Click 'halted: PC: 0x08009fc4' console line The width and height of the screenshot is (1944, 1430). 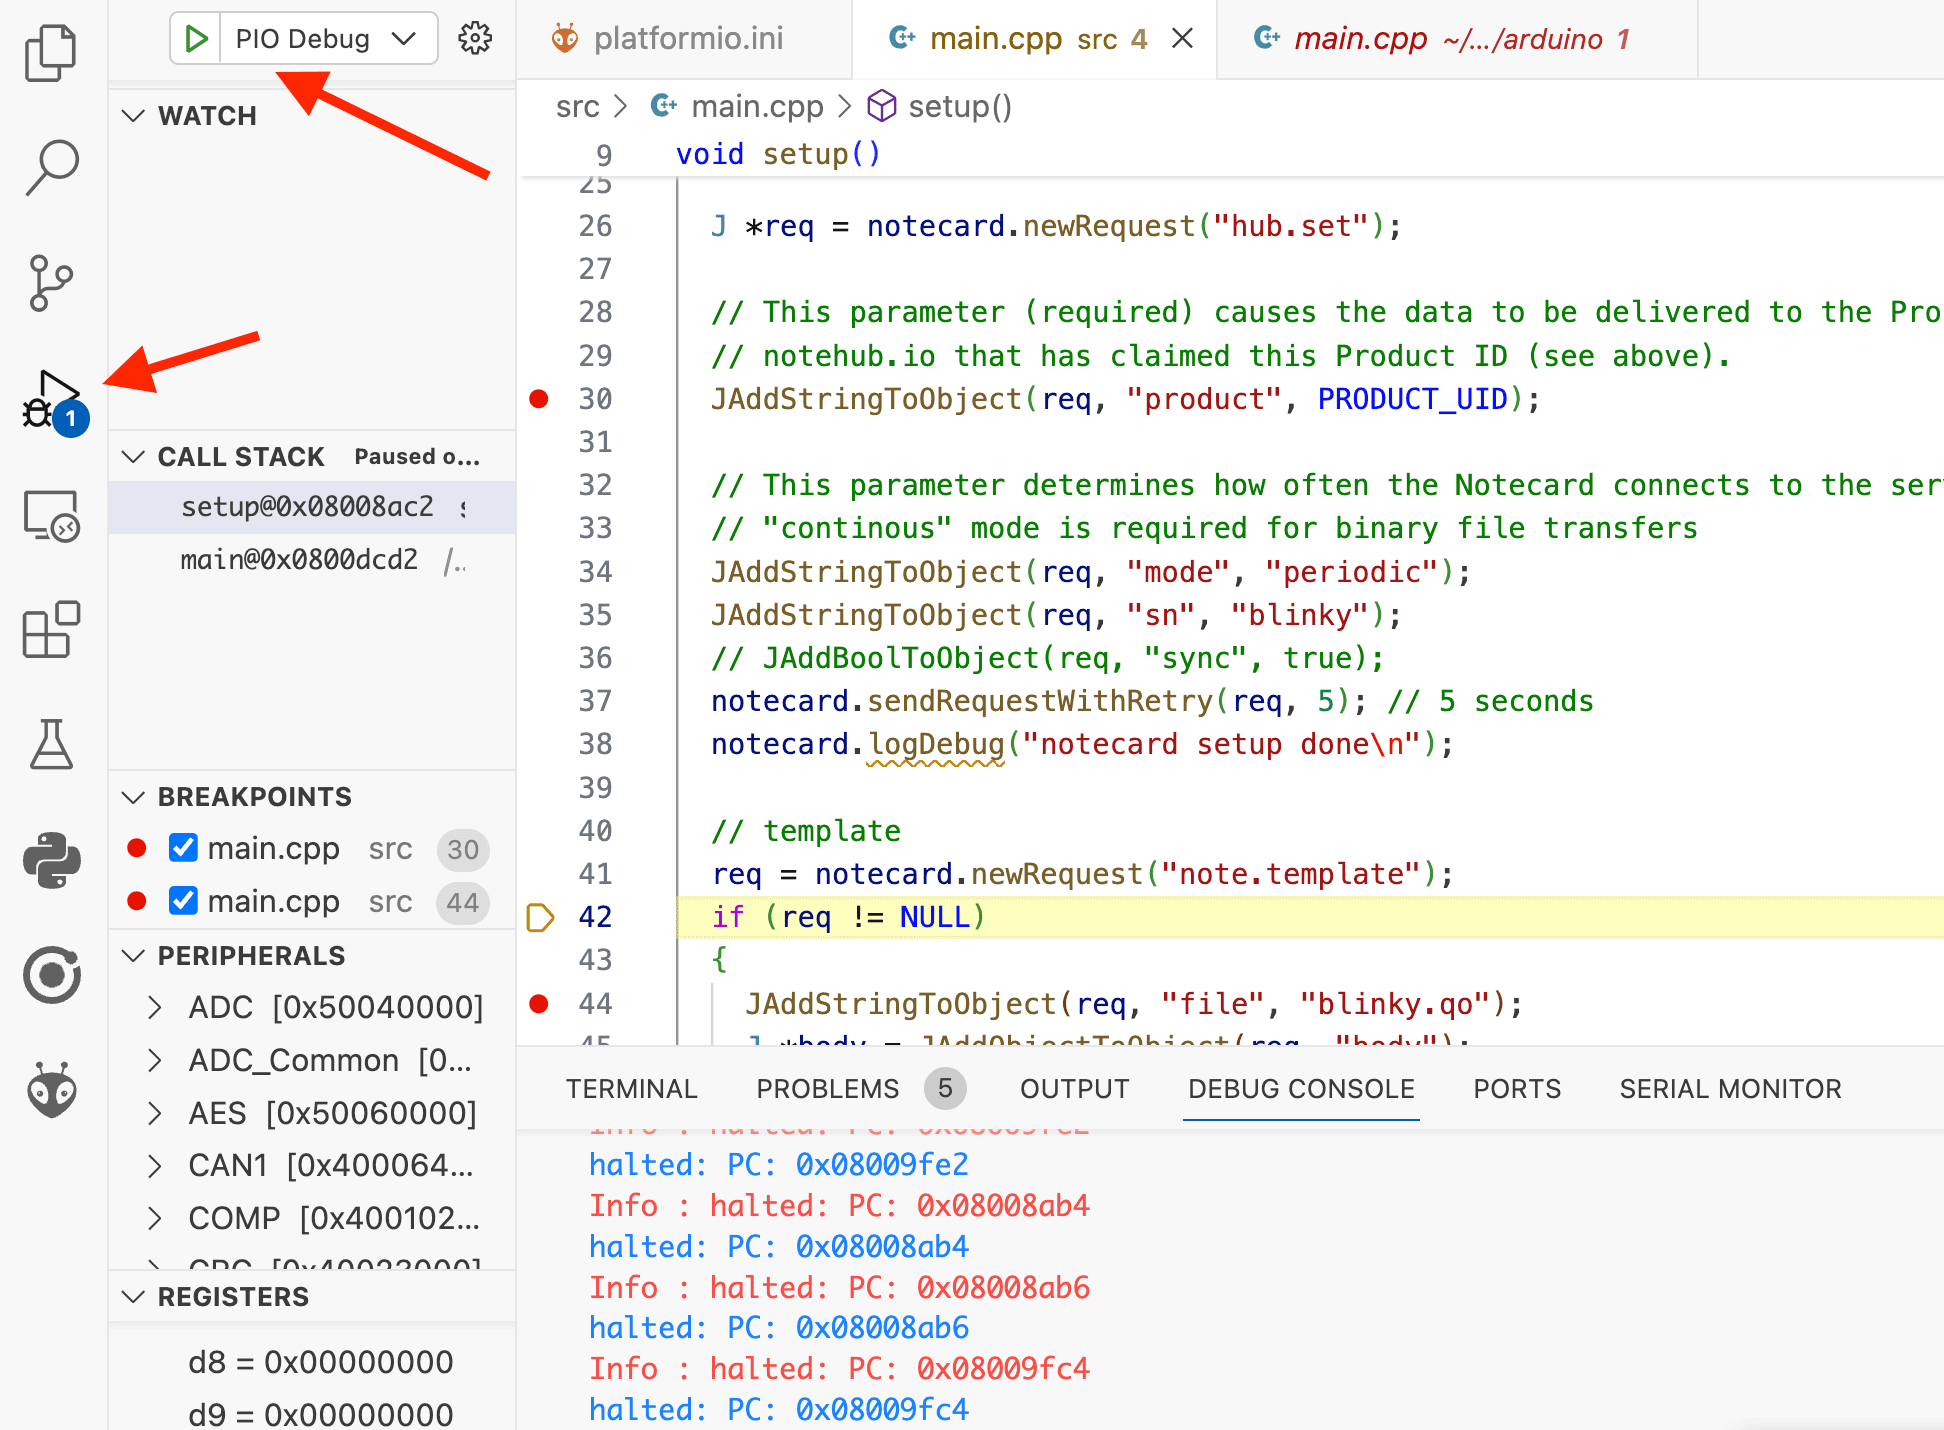(x=779, y=1409)
